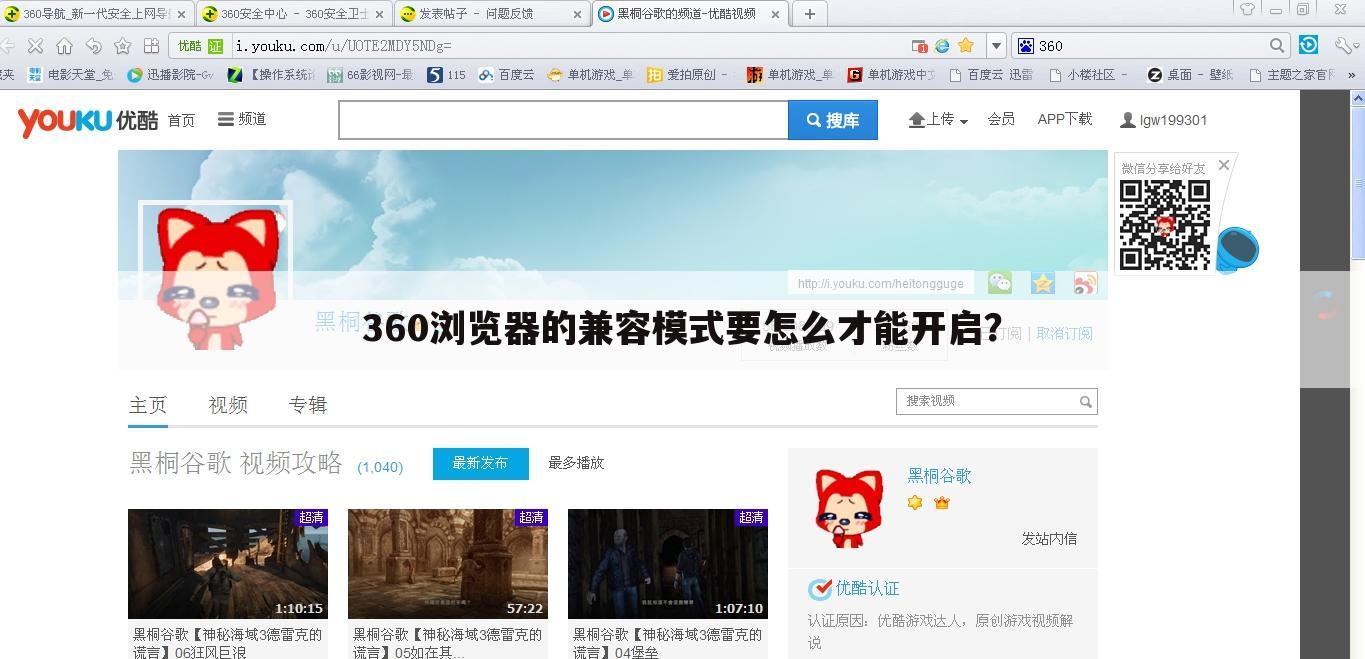This screenshot has height=659, width=1365.
Task: Subscribe via the RSS icon
Action: pos(1085,283)
